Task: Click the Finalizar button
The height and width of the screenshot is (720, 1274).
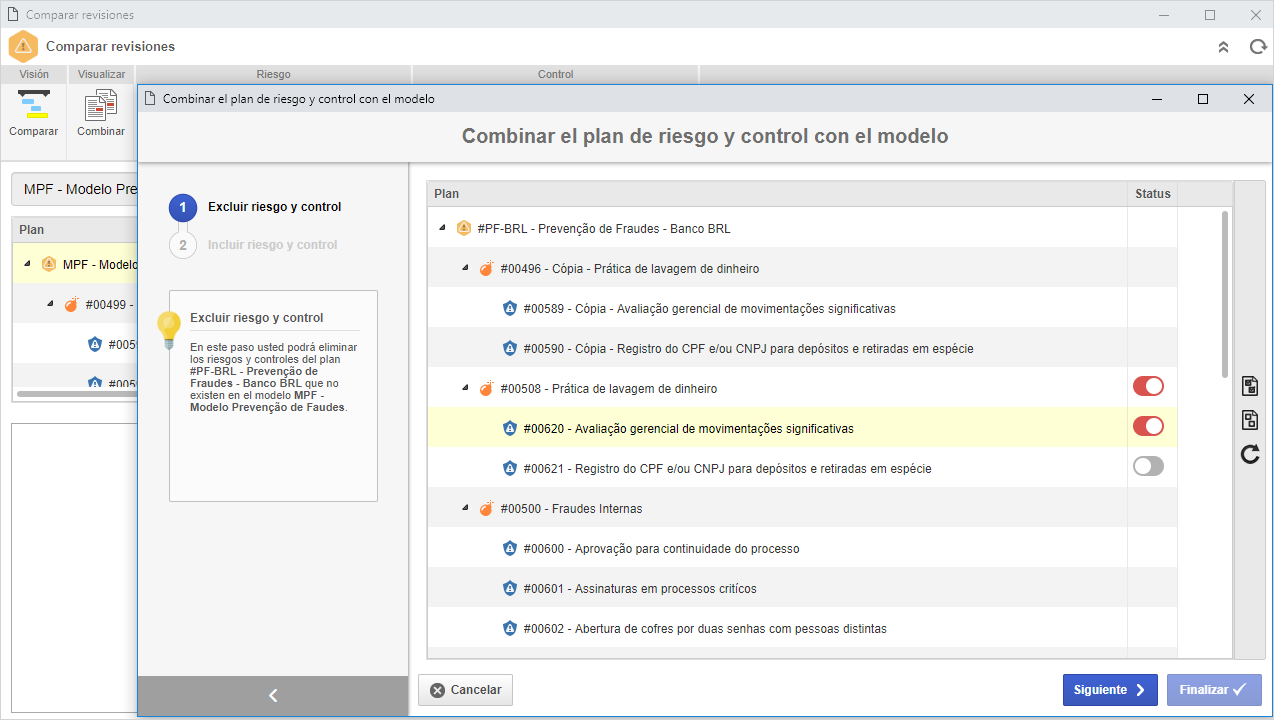Action: point(1214,690)
